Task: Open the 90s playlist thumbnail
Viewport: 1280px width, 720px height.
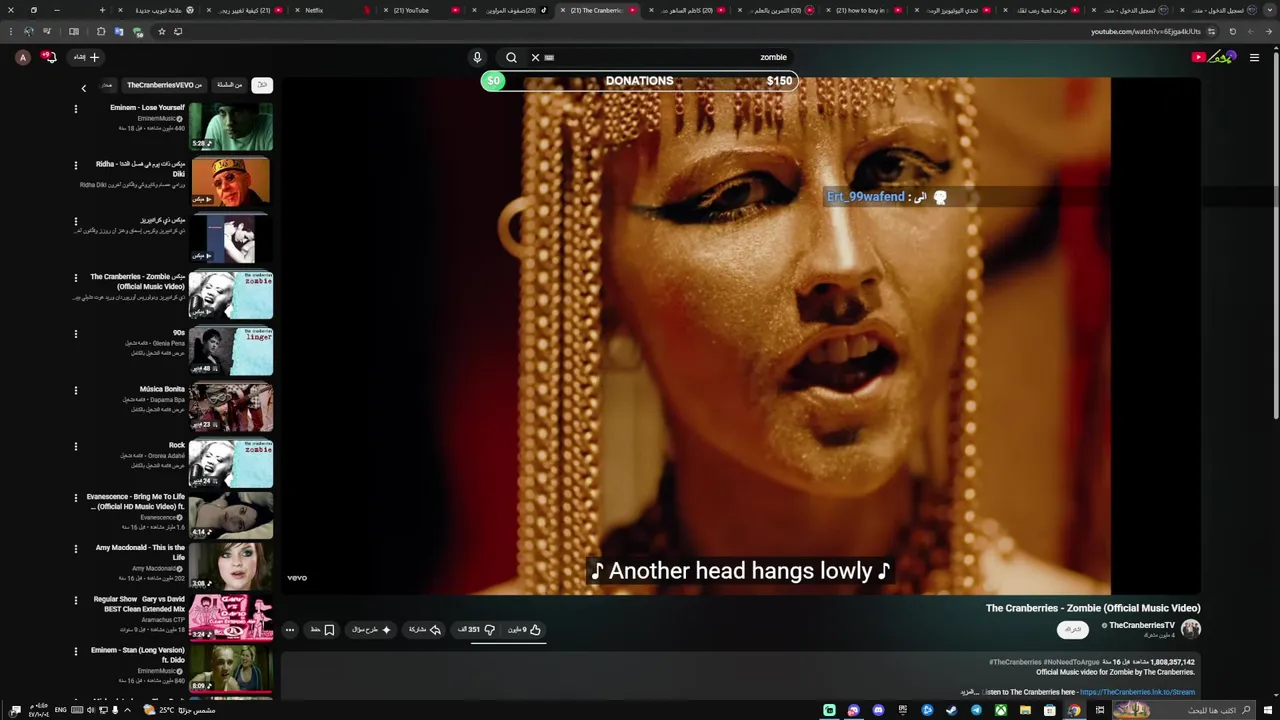Action: [231, 352]
